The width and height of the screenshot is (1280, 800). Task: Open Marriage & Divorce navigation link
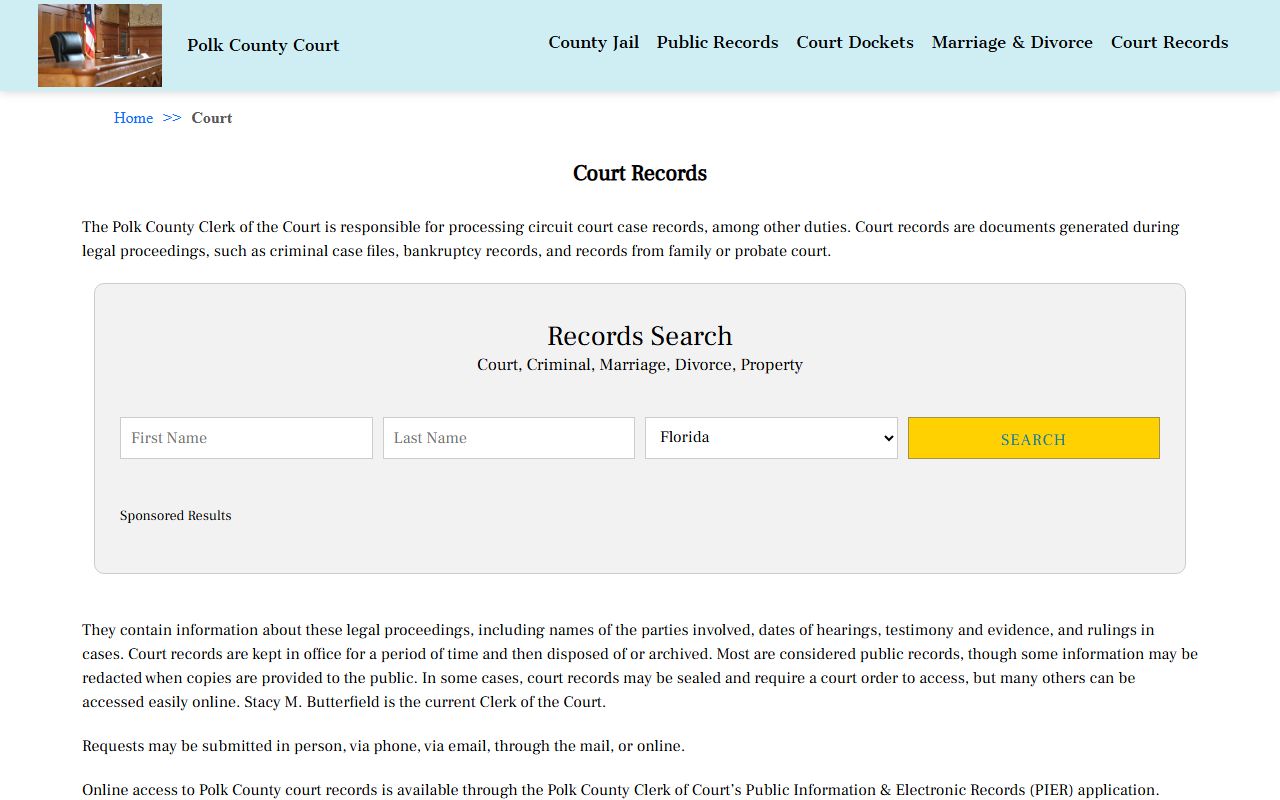click(x=1012, y=42)
